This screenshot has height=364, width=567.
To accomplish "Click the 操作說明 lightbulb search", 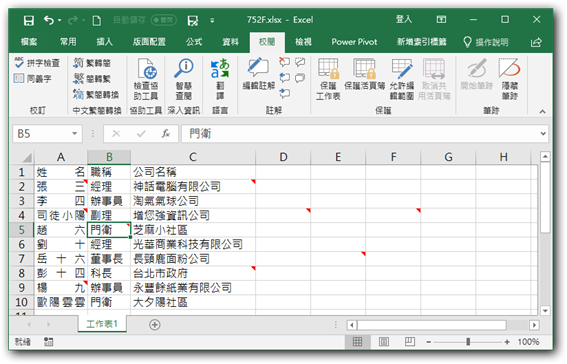I will pyautogui.click(x=486, y=42).
